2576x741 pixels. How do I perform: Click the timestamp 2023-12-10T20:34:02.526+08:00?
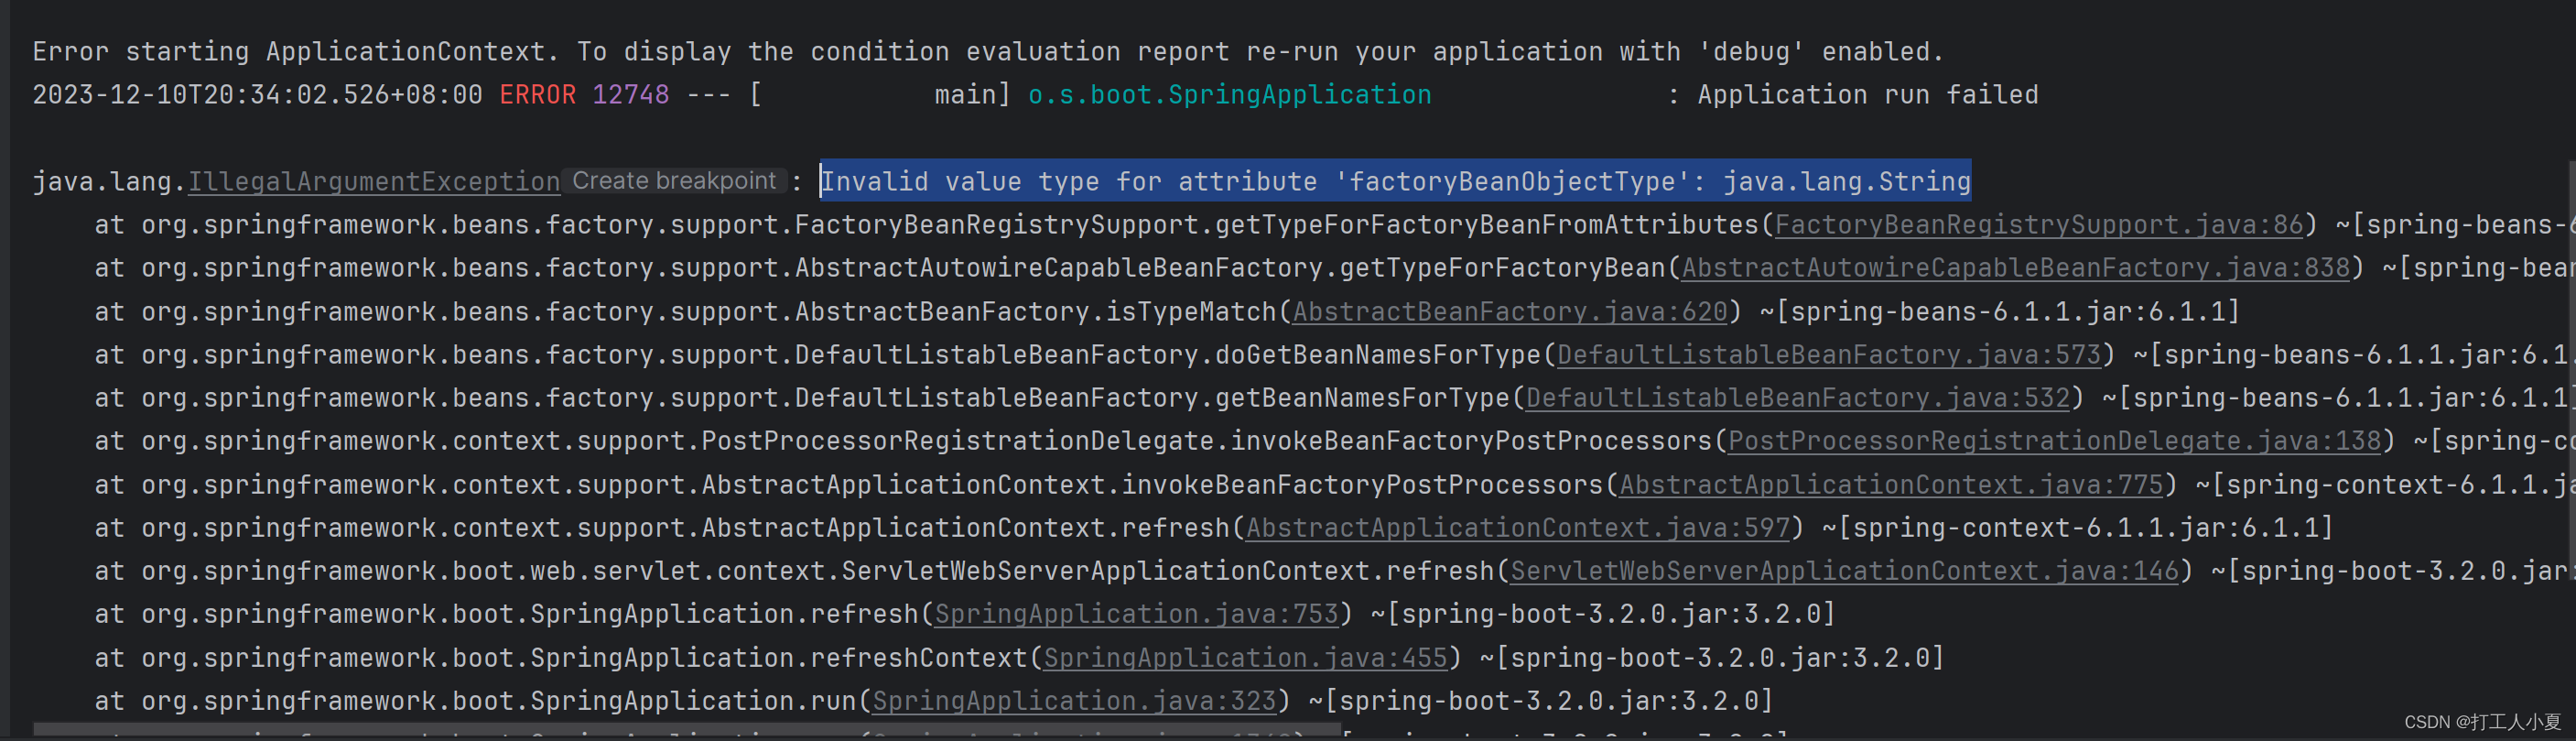pos(257,95)
